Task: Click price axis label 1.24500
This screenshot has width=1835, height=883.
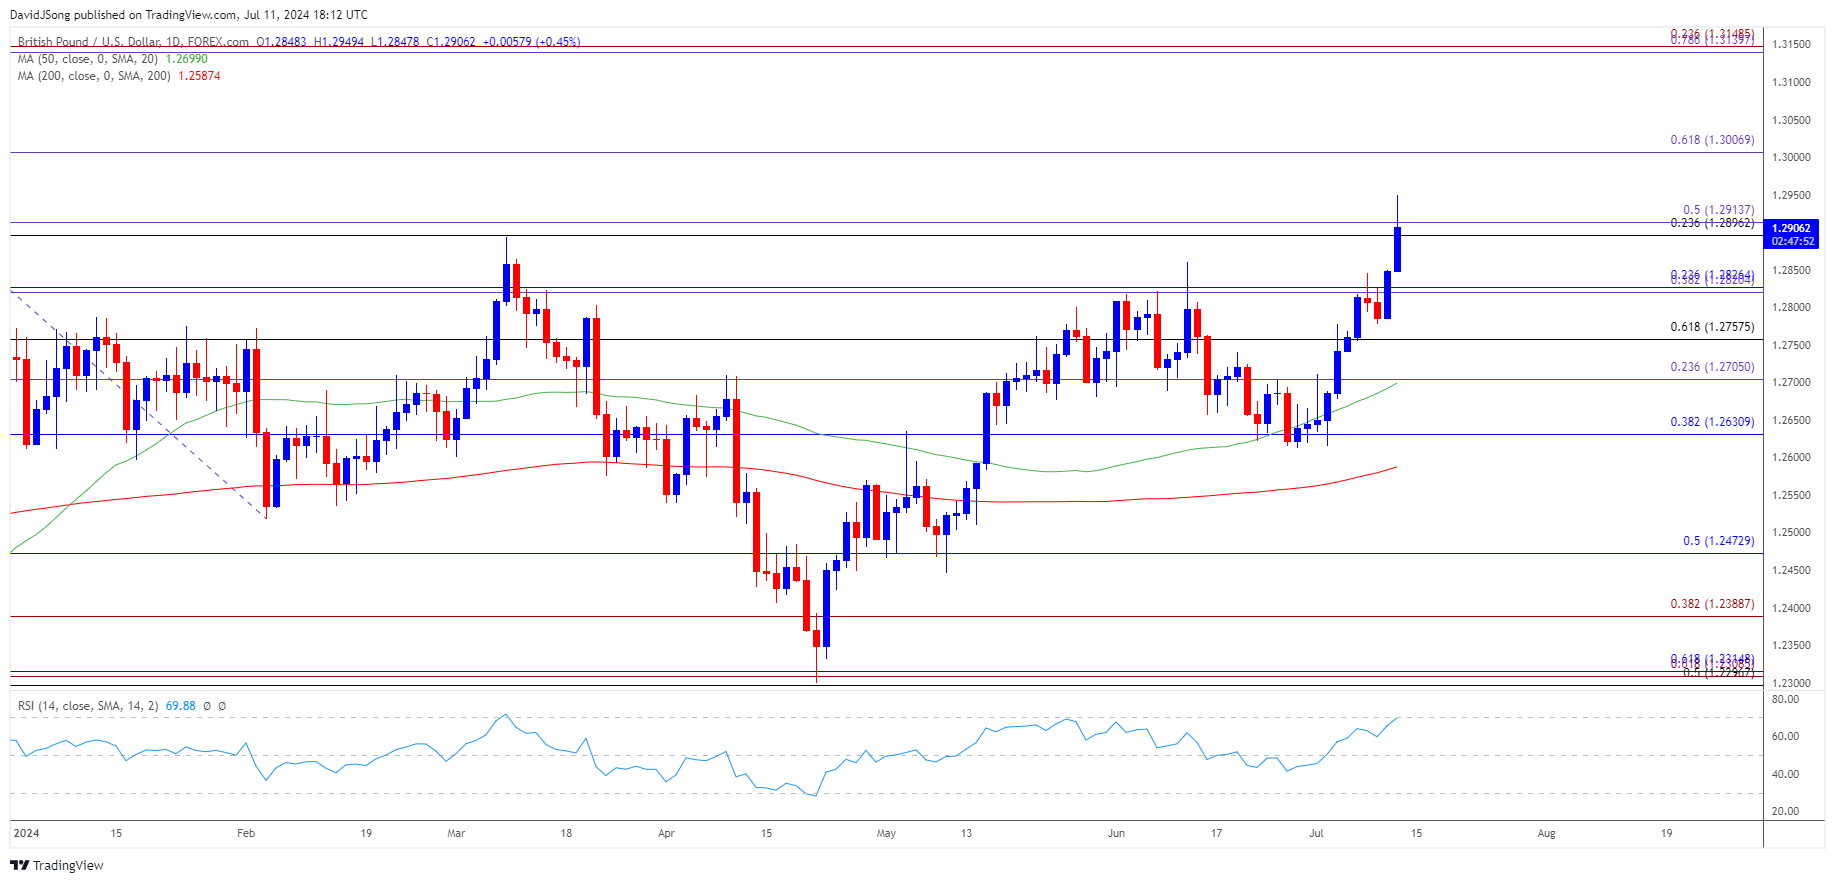Action: [1791, 570]
